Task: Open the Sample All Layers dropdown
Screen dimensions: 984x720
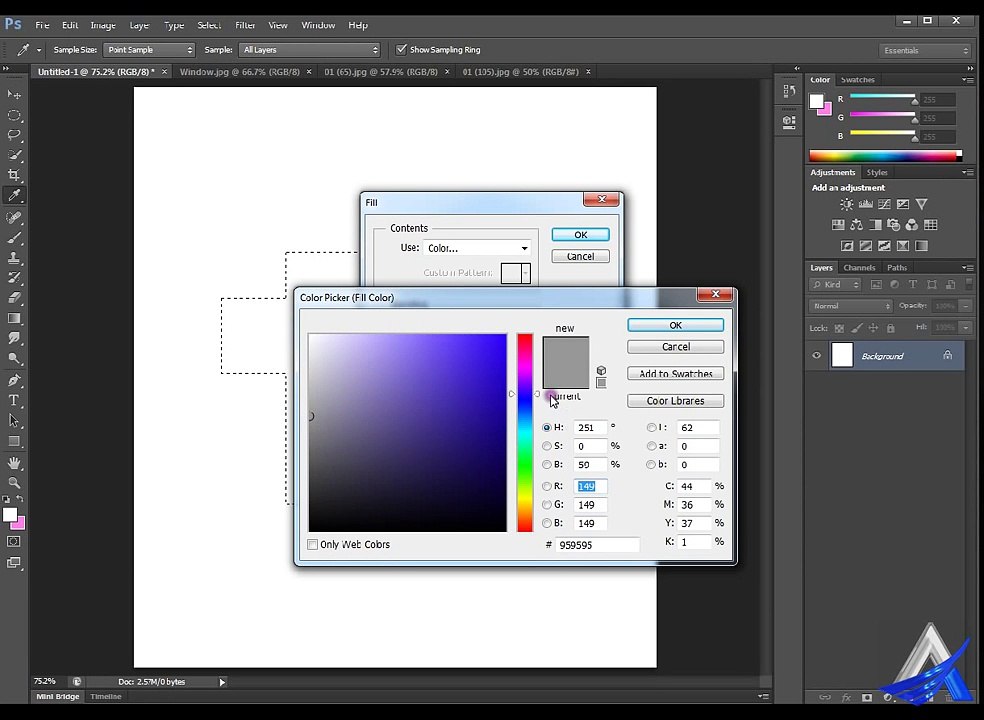Action: (310, 50)
